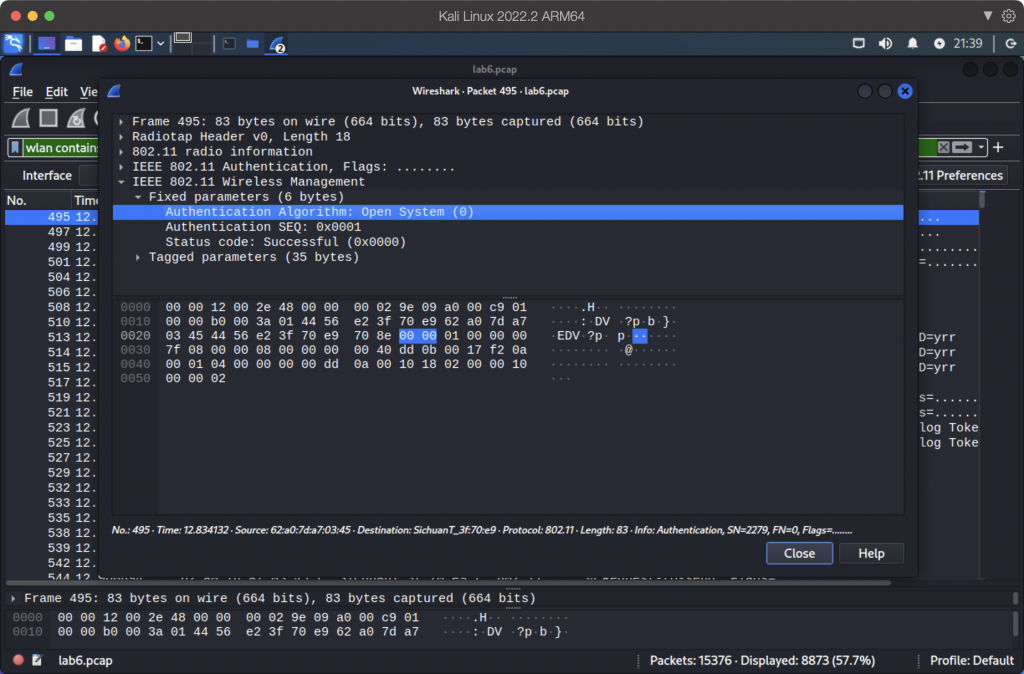
Task: Click the packet list vertical scrollbar
Action: click(982, 199)
